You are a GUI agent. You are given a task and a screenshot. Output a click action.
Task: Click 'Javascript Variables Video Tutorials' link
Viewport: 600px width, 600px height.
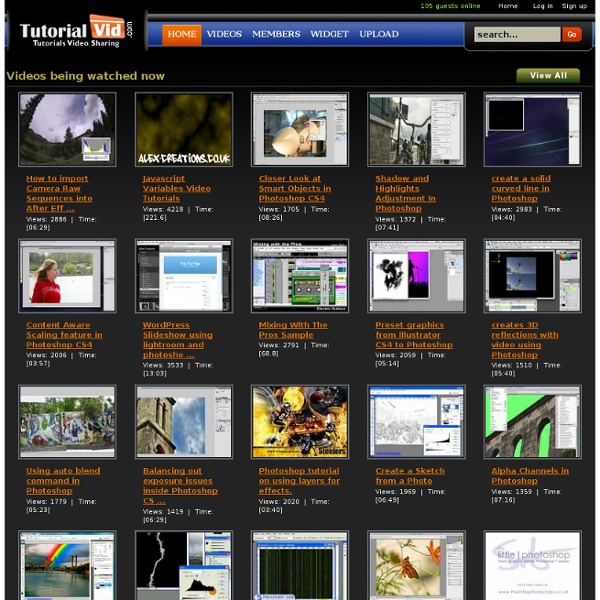click(x=176, y=188)
